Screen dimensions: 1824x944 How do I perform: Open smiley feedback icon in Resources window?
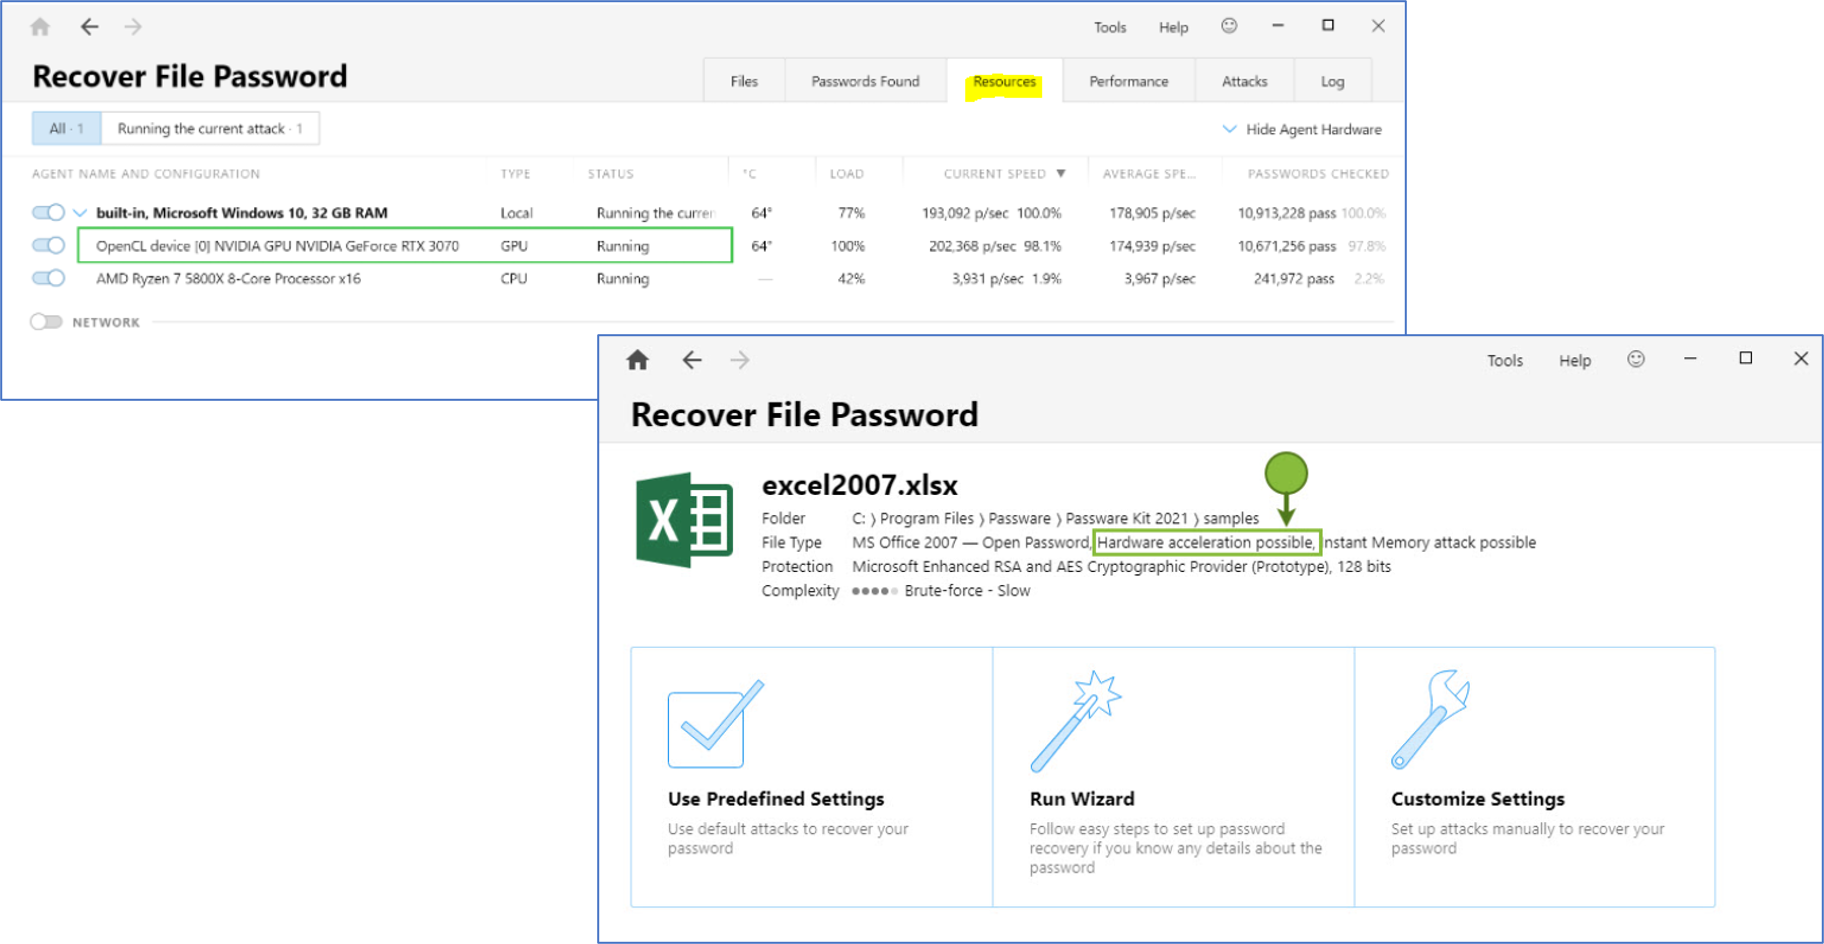point(1229,26)
